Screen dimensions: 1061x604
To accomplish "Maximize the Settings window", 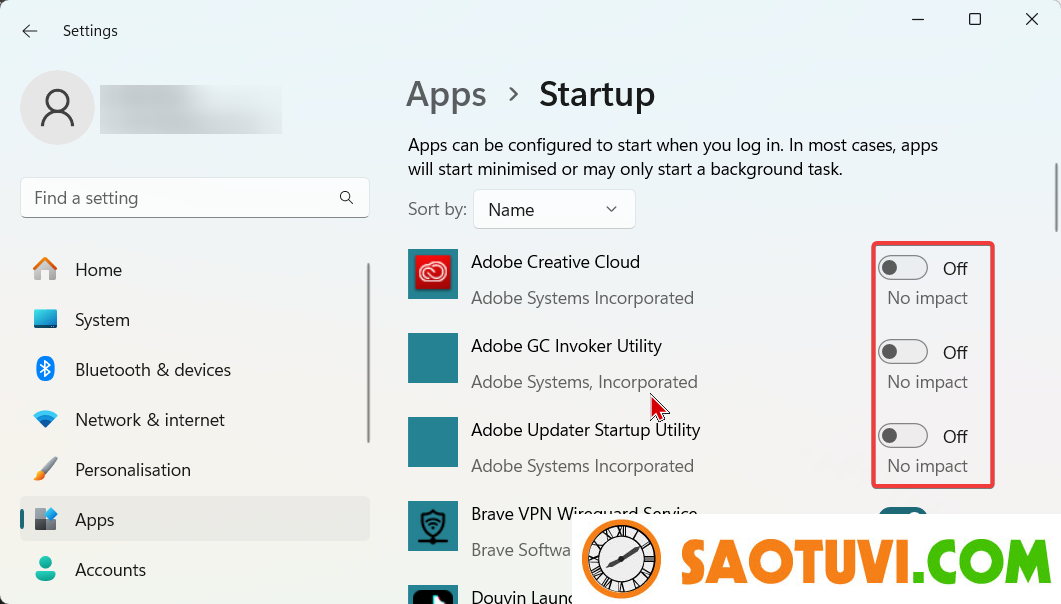I will [x=975, y=19].
